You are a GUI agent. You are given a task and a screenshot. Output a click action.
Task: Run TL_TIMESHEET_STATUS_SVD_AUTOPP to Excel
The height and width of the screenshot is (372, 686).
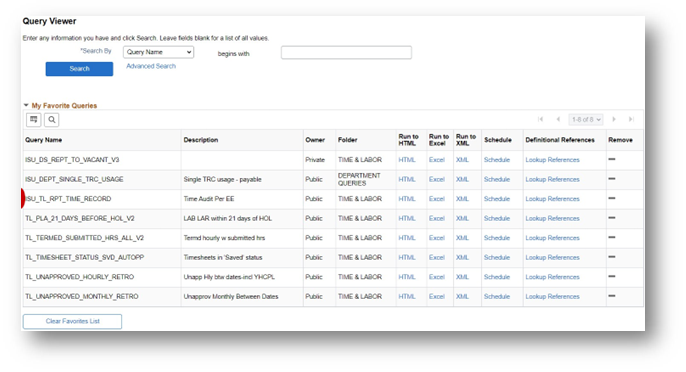click(437, 257)
